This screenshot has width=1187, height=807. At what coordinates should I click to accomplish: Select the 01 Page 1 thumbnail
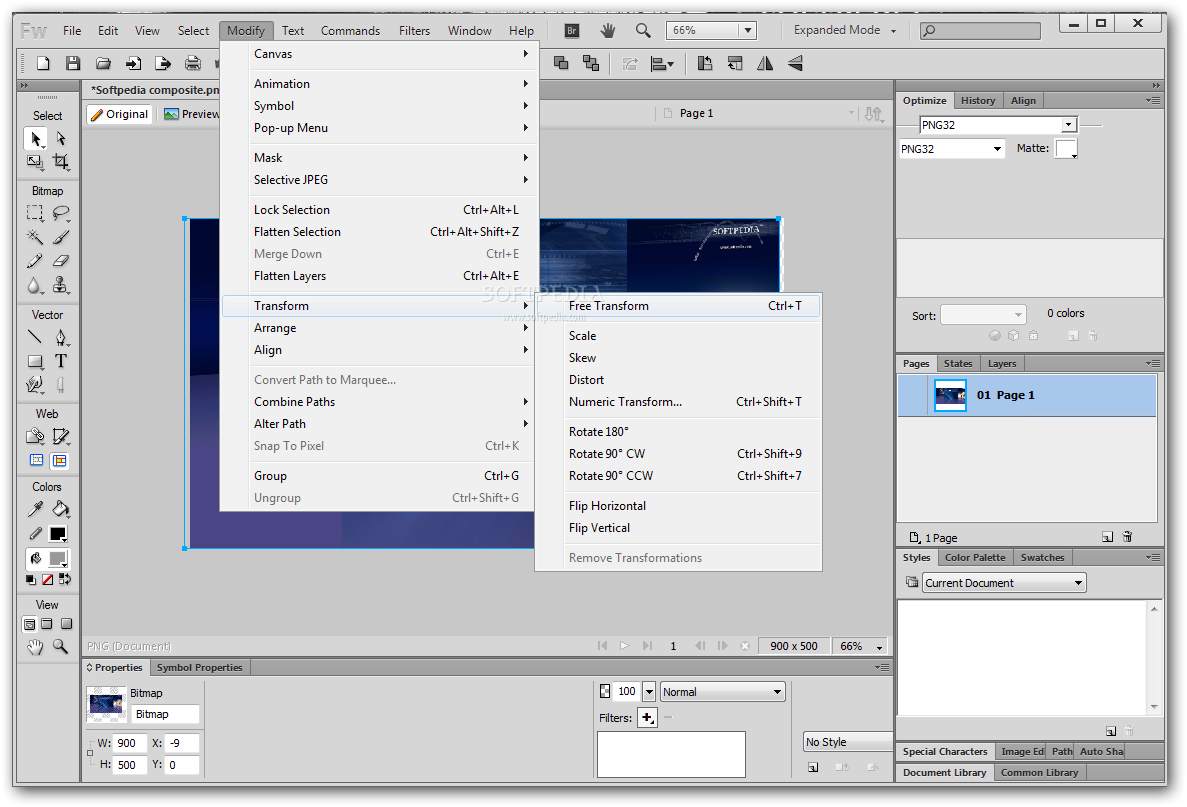pos(950,395)
